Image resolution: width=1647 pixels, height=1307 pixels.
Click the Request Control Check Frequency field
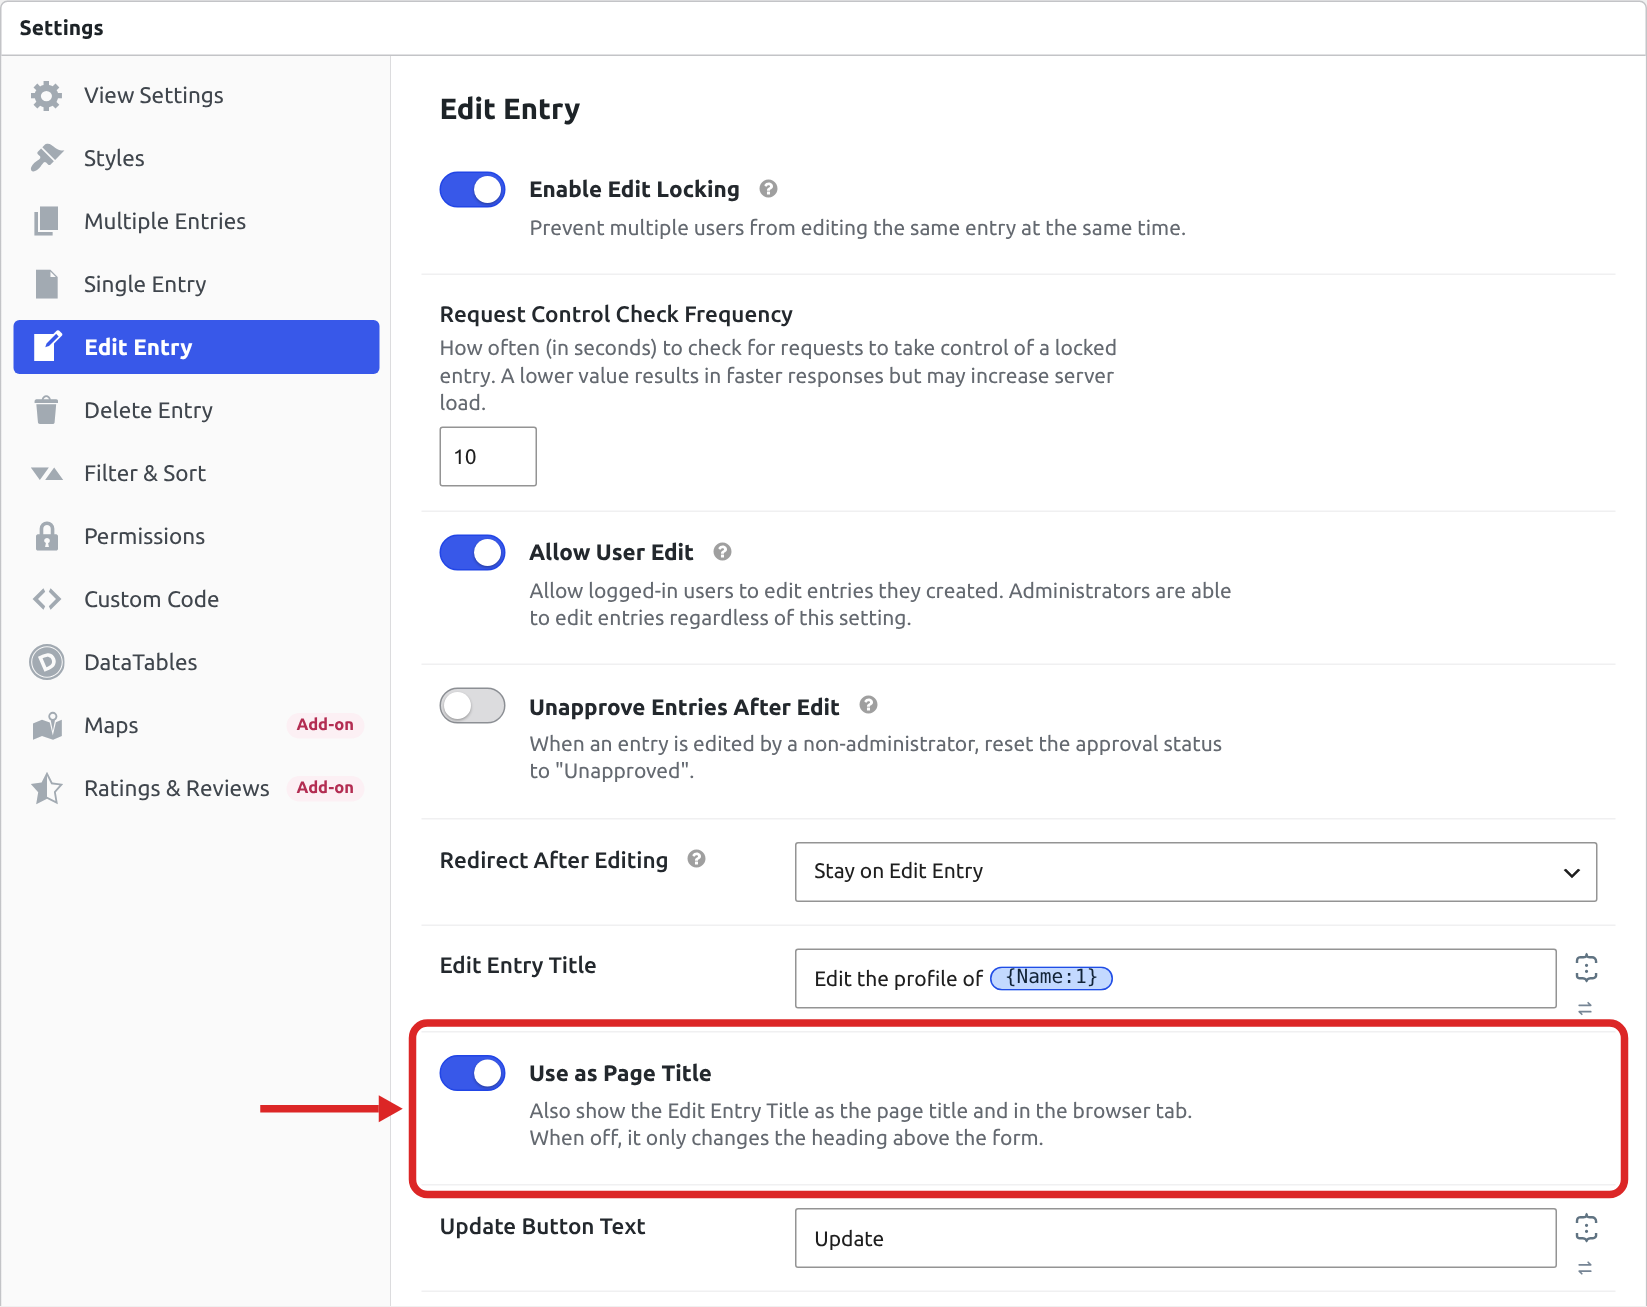point(488,457)
